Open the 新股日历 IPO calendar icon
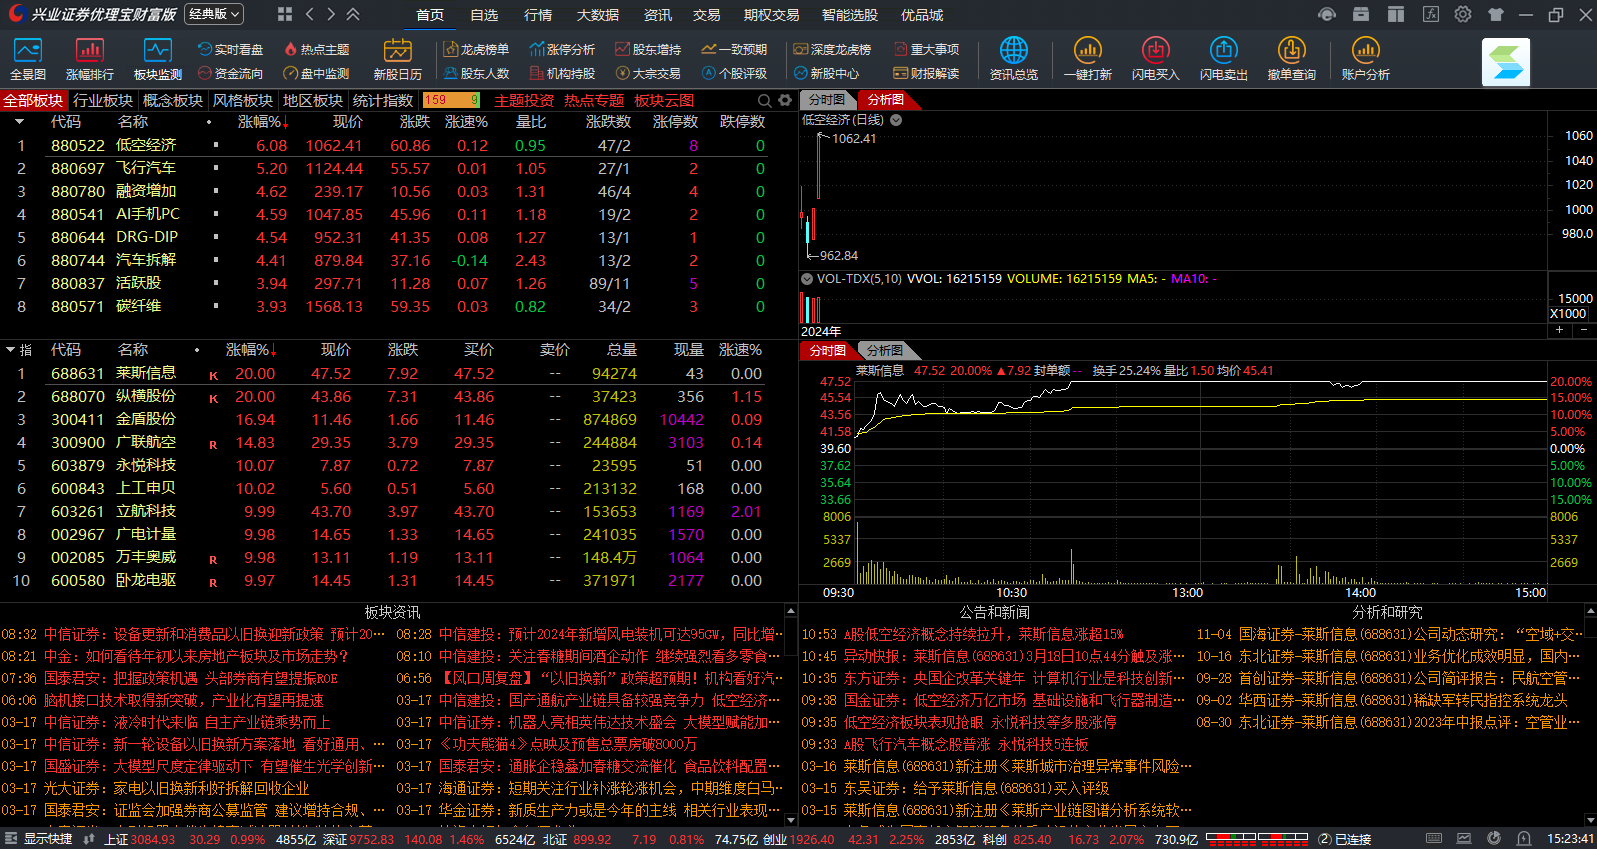The image size is (1597, 849). tap(397, 59)
